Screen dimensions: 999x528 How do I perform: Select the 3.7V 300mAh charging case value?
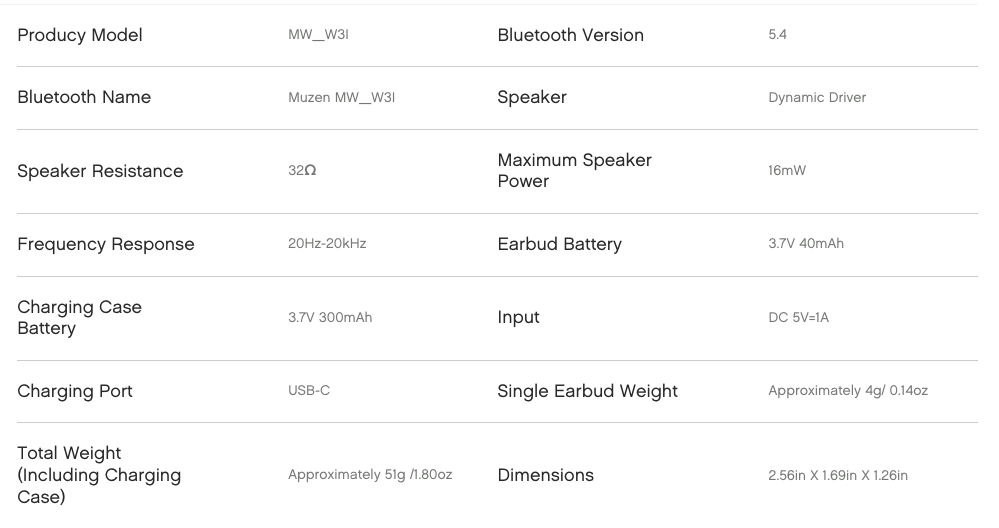tap(330, 317)
